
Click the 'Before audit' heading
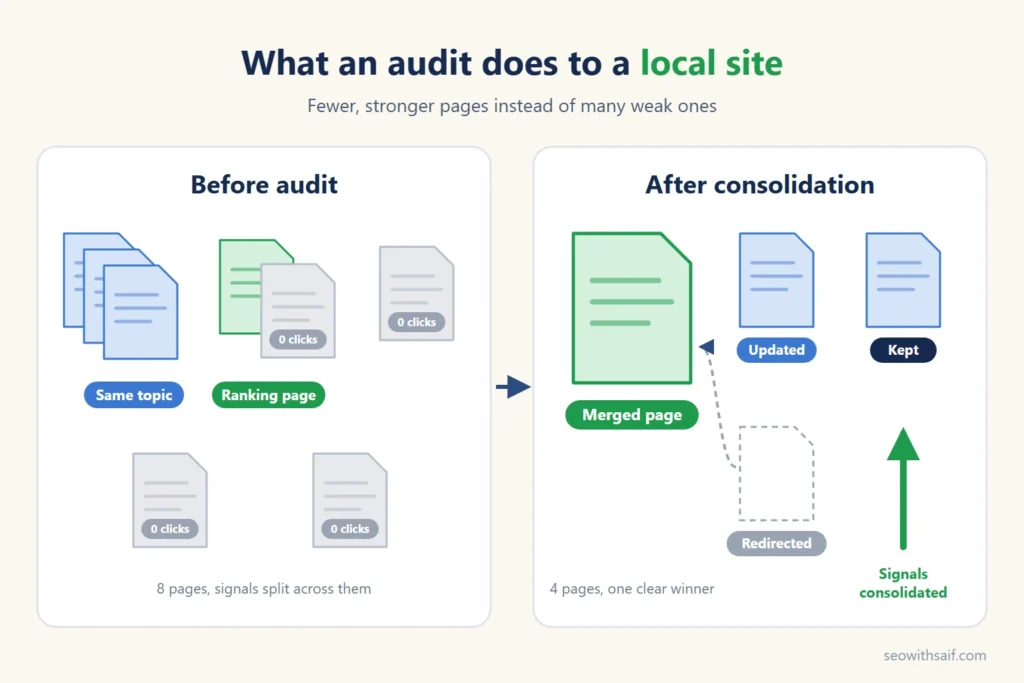click(x=264, y=185)
